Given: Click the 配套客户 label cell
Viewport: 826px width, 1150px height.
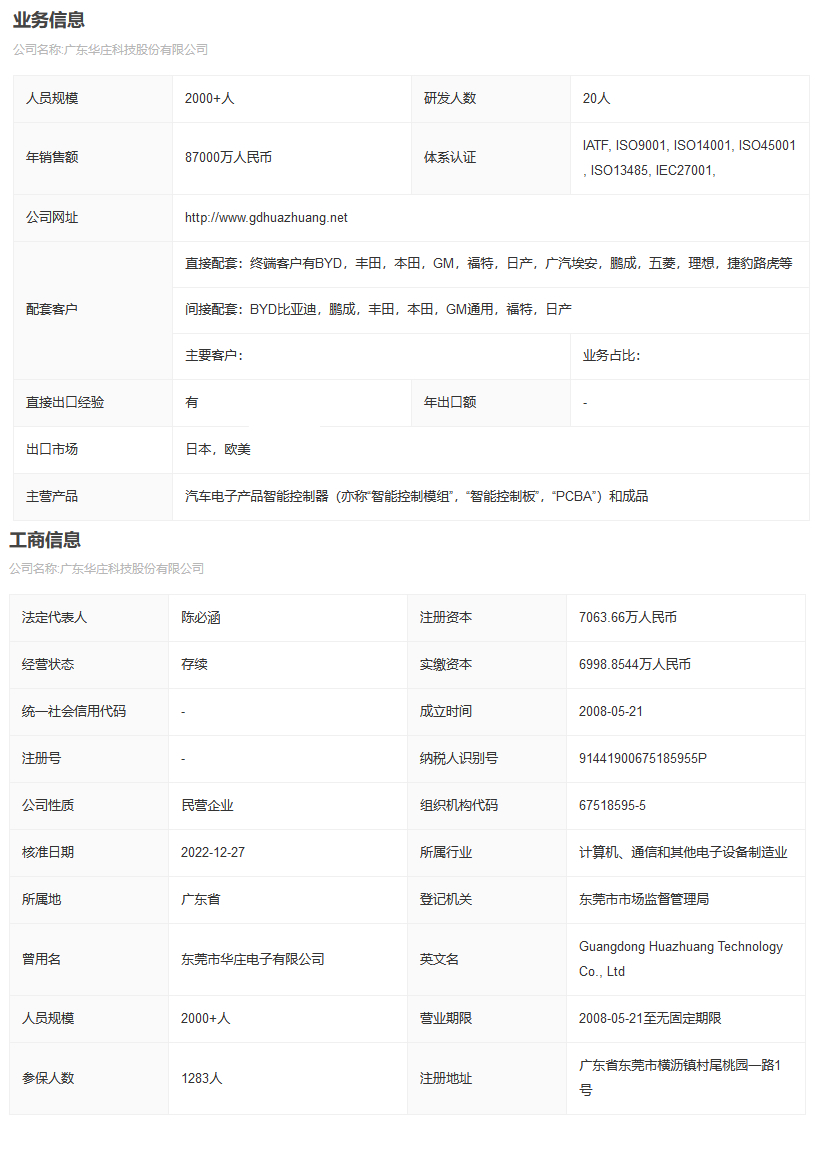Looking at the screenshot, I should pos(93,310).
